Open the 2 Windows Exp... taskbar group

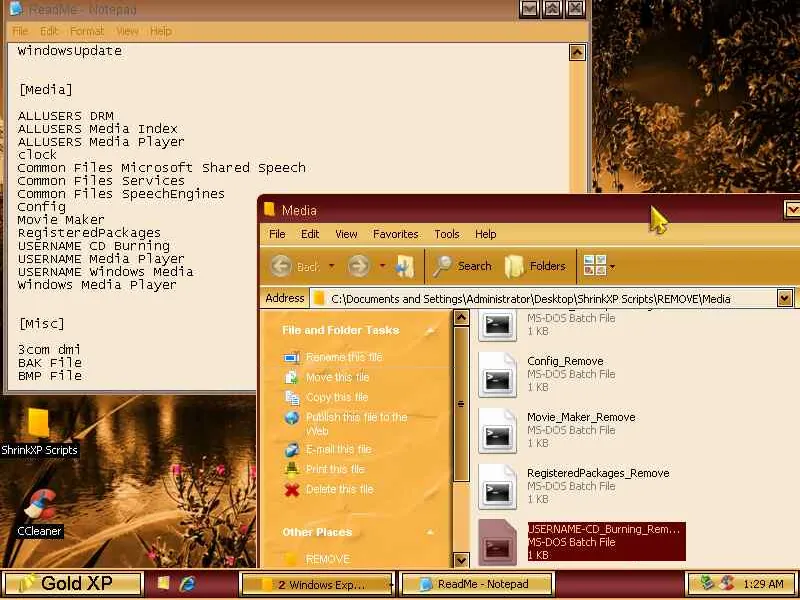317,584
